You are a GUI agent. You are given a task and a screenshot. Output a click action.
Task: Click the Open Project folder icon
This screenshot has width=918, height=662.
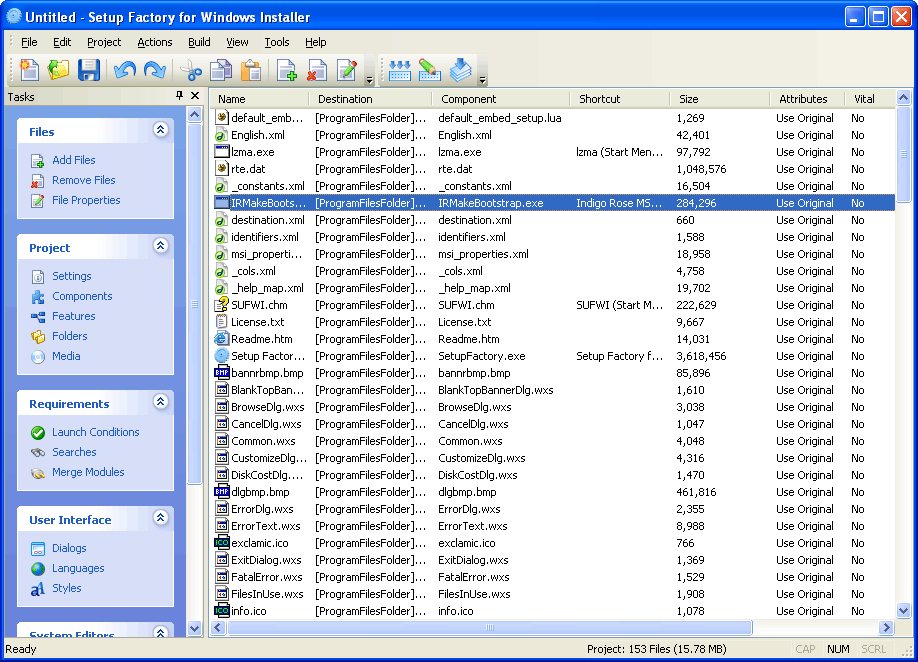point(59,70)
